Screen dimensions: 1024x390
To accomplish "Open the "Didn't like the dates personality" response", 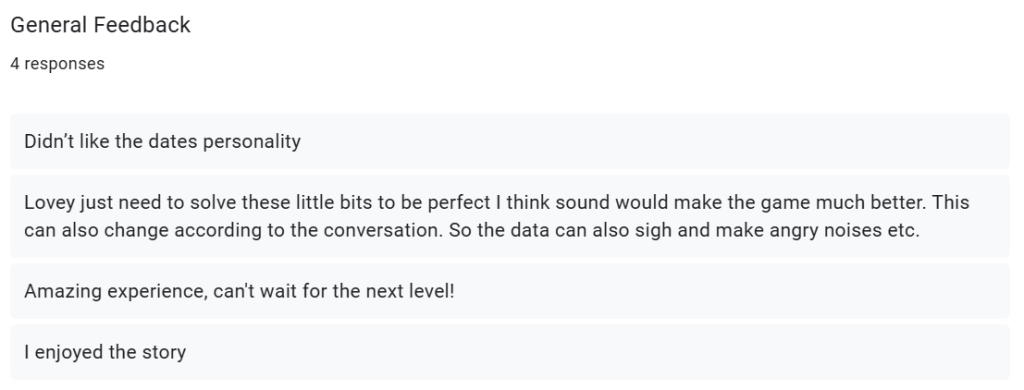I will pyautogui.click(x=510, y=141).
